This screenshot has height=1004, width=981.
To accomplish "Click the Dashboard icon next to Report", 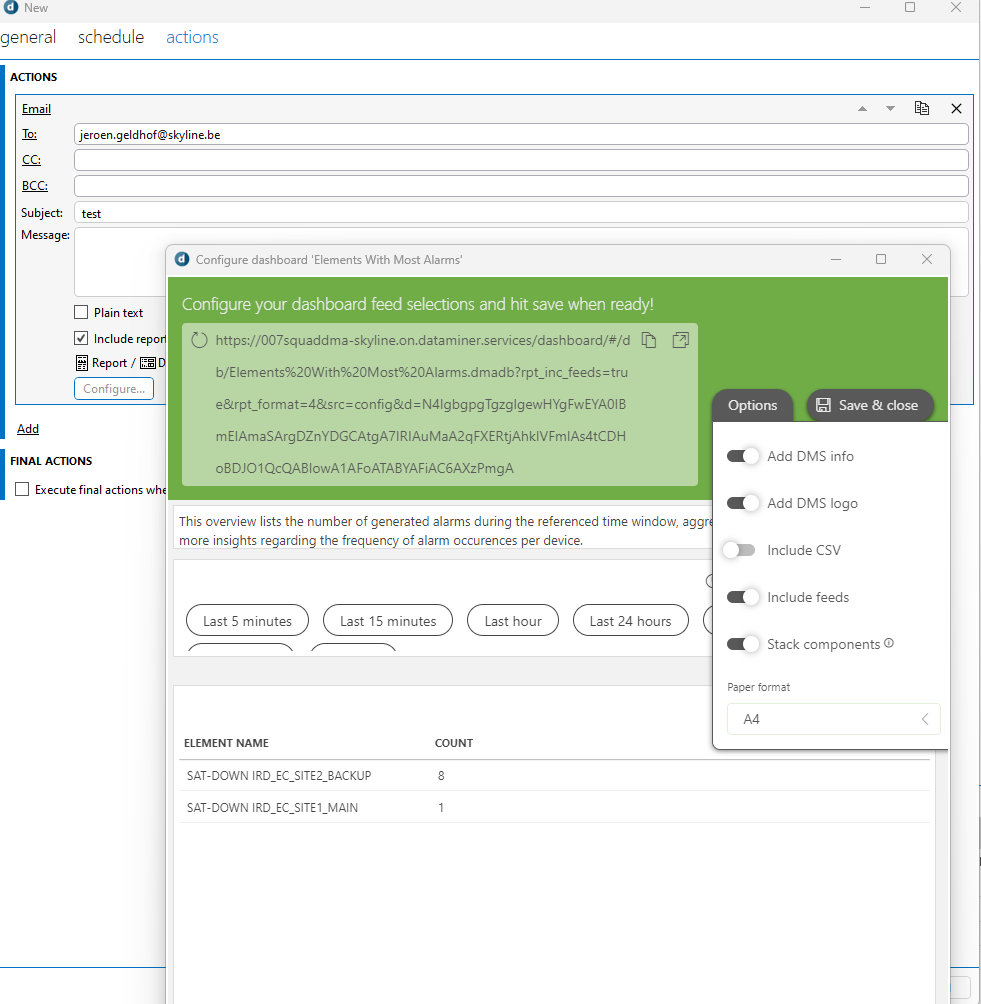I will (x=148, y=363).
